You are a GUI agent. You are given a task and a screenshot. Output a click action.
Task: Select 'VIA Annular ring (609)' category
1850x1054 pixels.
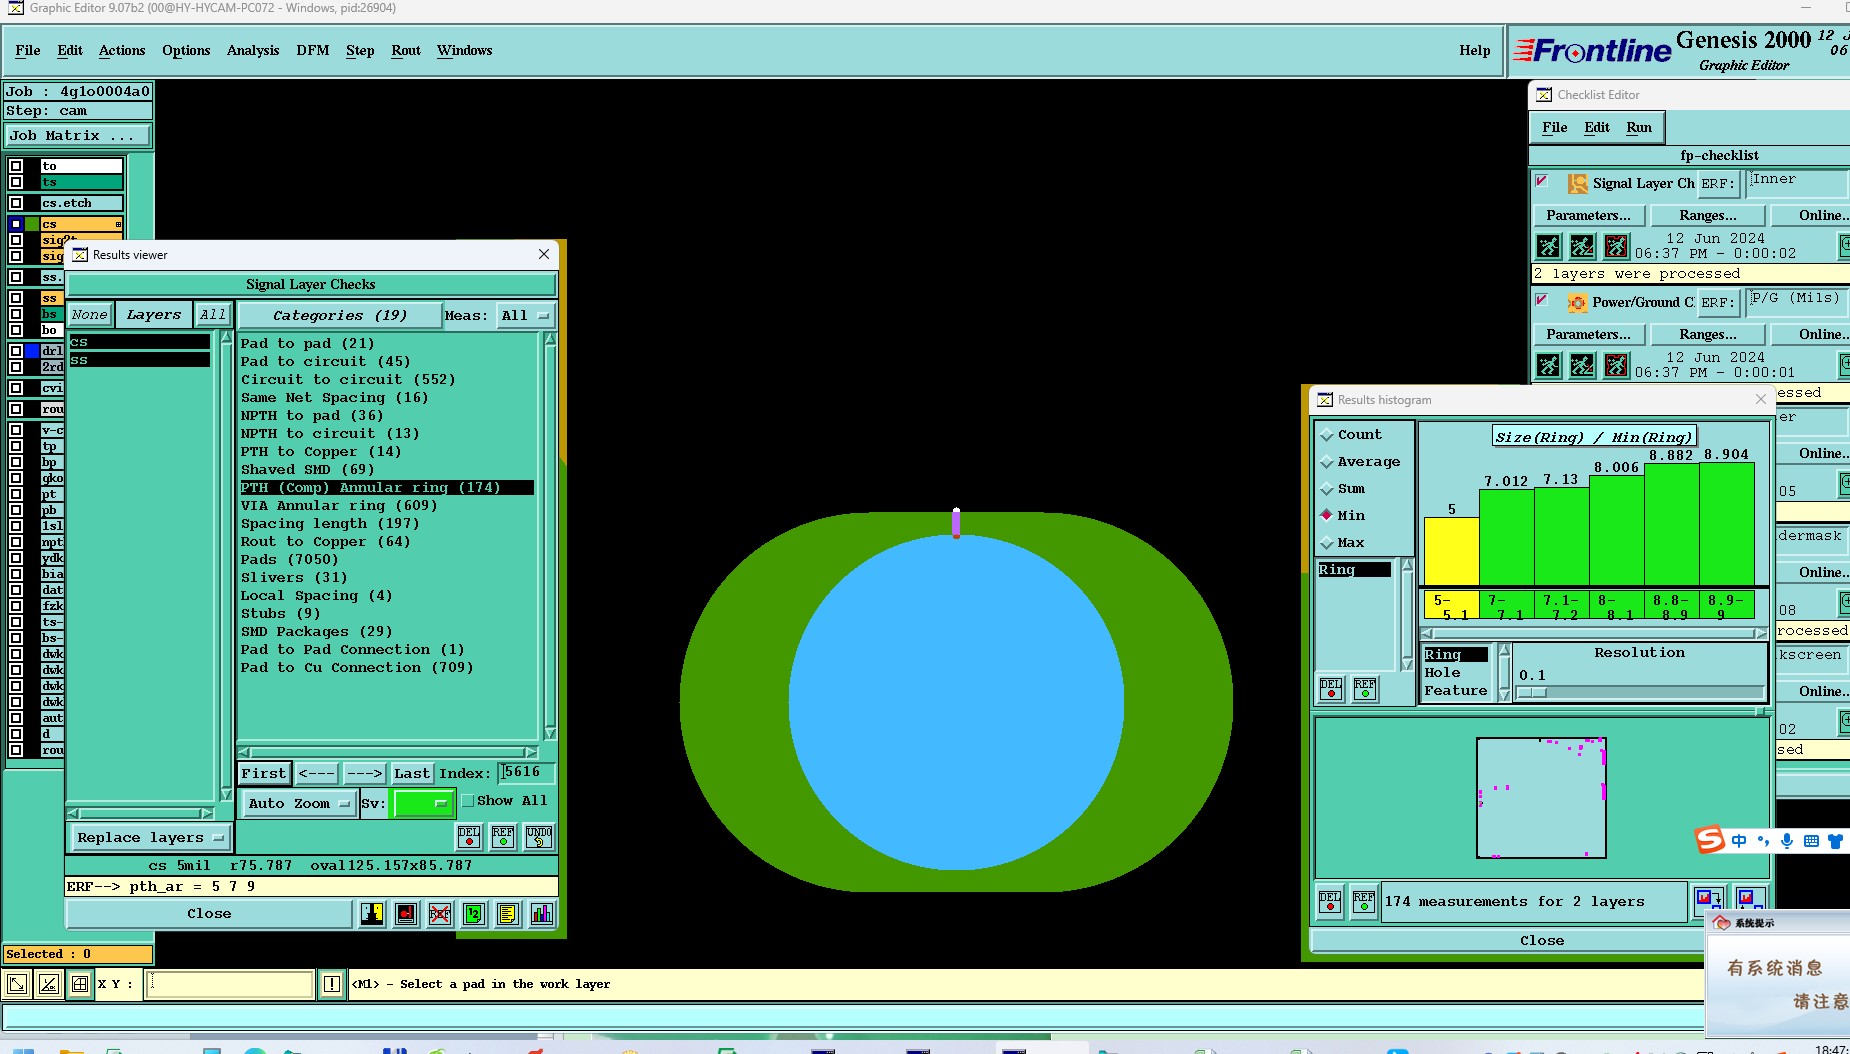coord(339,506)
